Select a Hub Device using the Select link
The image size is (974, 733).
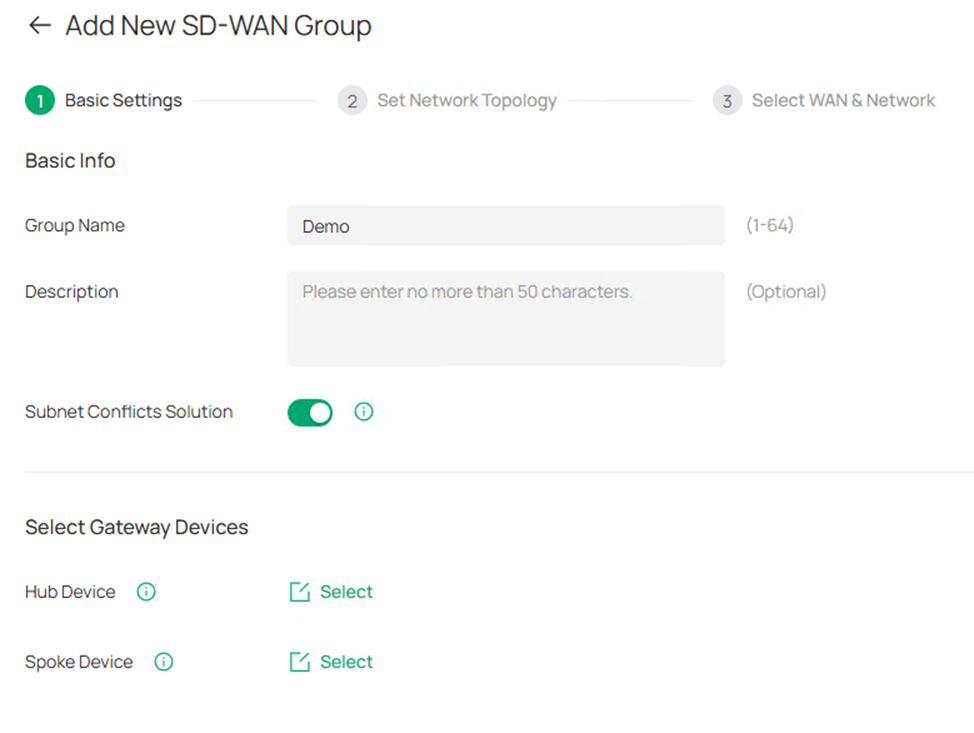[x=347, y=592]
